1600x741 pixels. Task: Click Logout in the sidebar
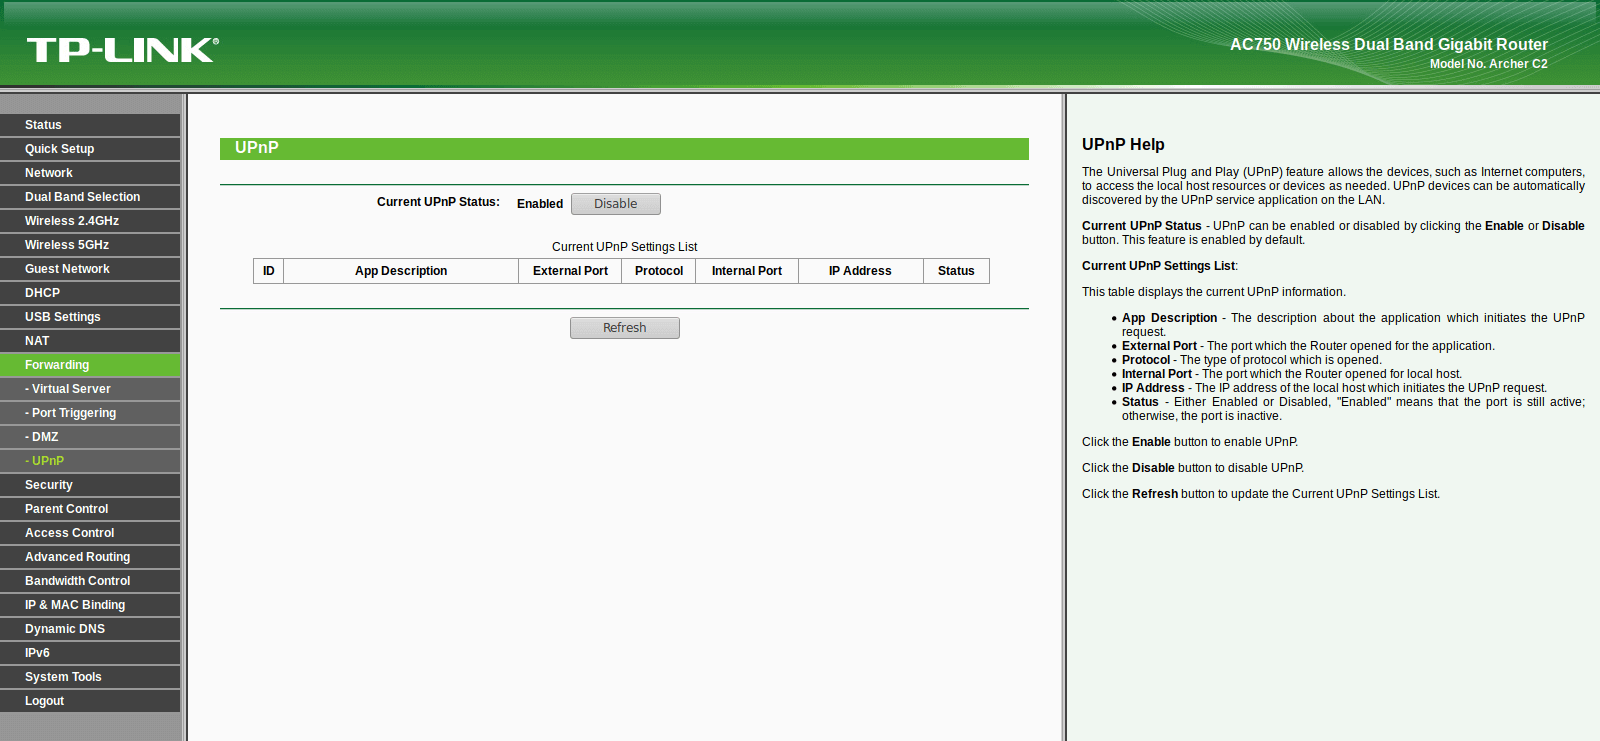[90, 701]
